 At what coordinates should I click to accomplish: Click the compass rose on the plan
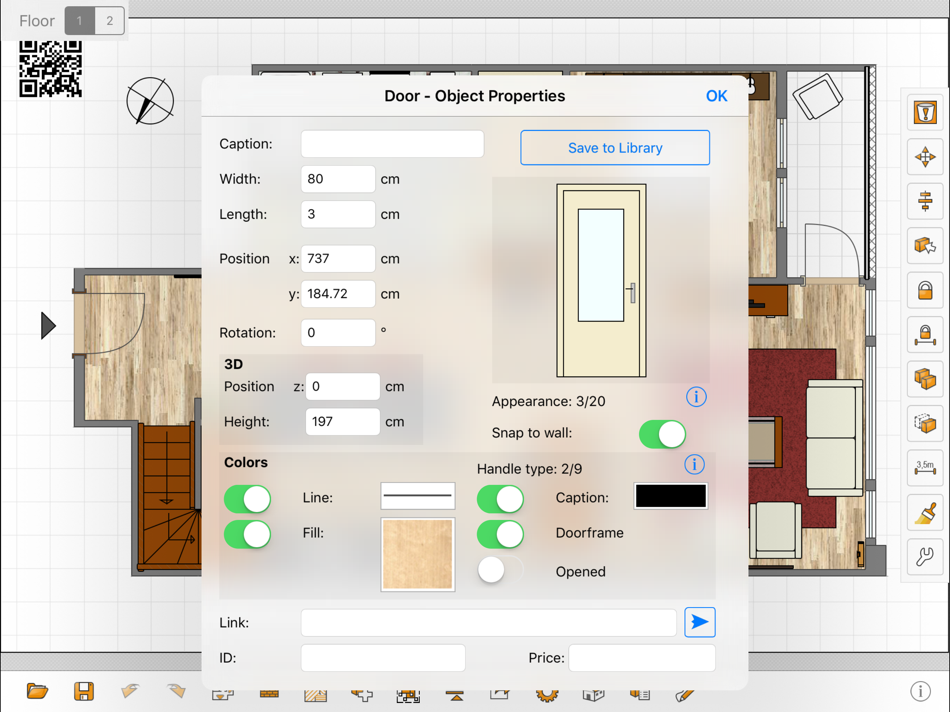coord(150,101)
